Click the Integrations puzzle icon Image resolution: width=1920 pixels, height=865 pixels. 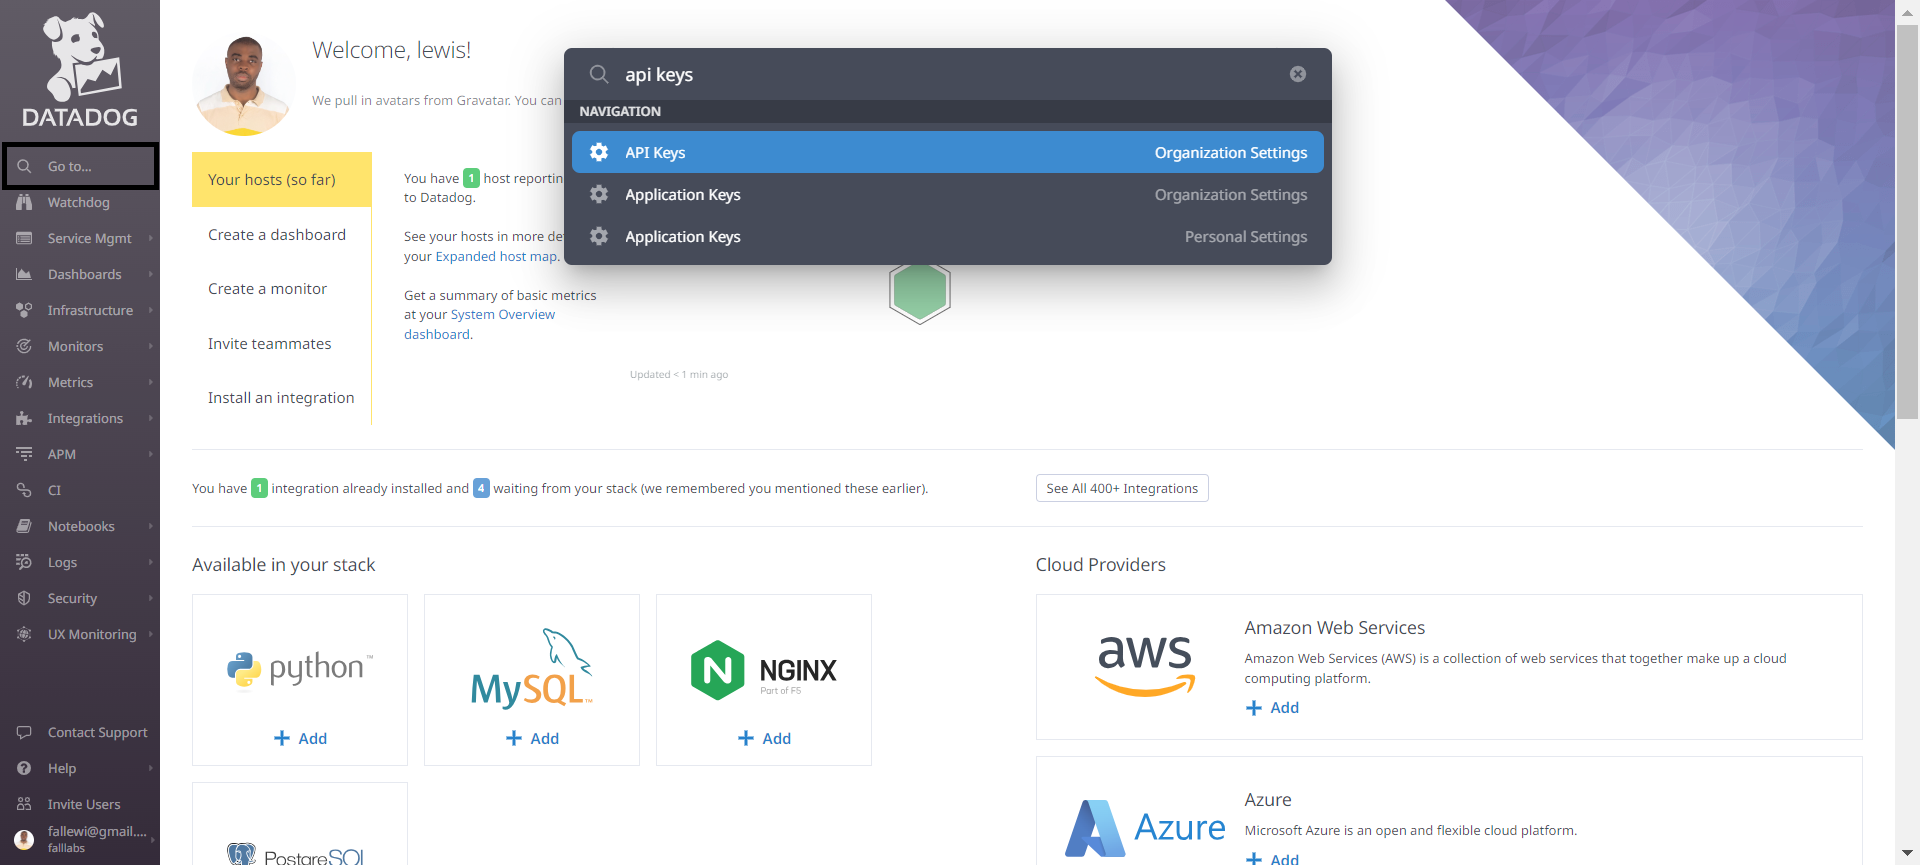click(24, 418)
